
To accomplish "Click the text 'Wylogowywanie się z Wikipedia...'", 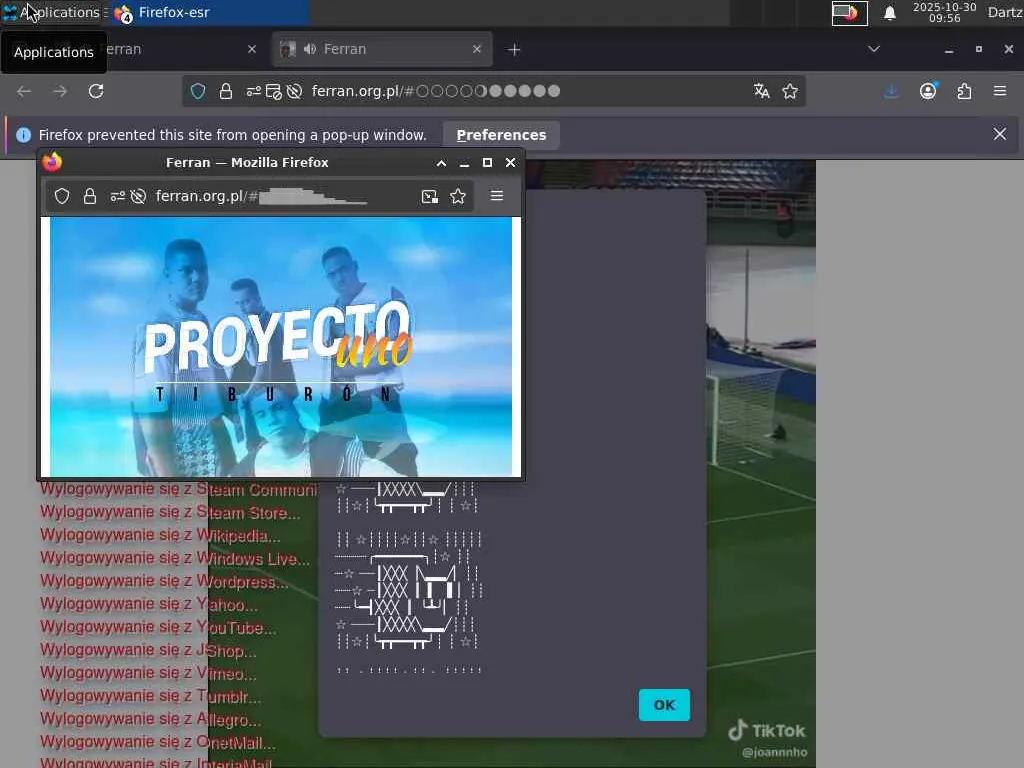I will [160, 535].
